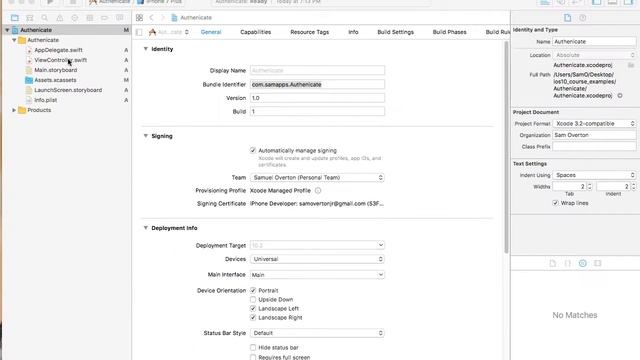Click the Organization field
The height and width of the screenshot is (360, 640).
tap(594, 135)
